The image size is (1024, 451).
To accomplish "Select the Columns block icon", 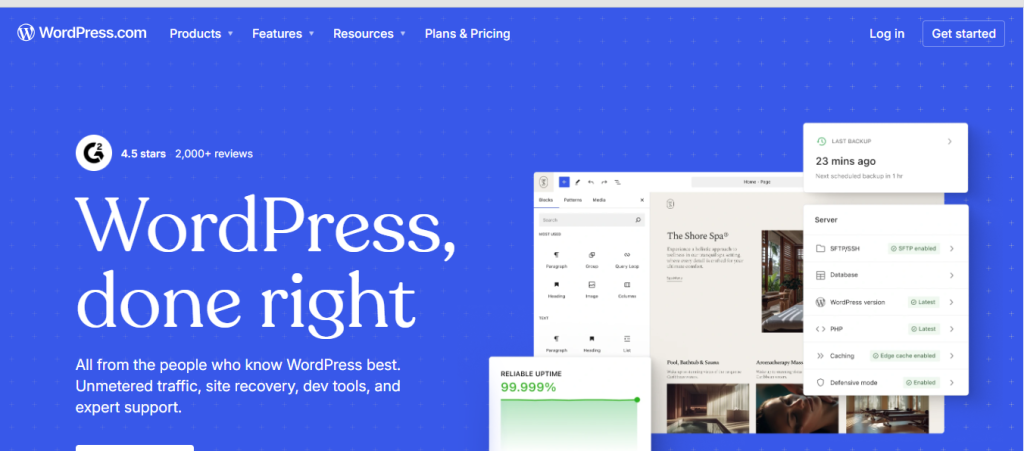I will 626,286.
